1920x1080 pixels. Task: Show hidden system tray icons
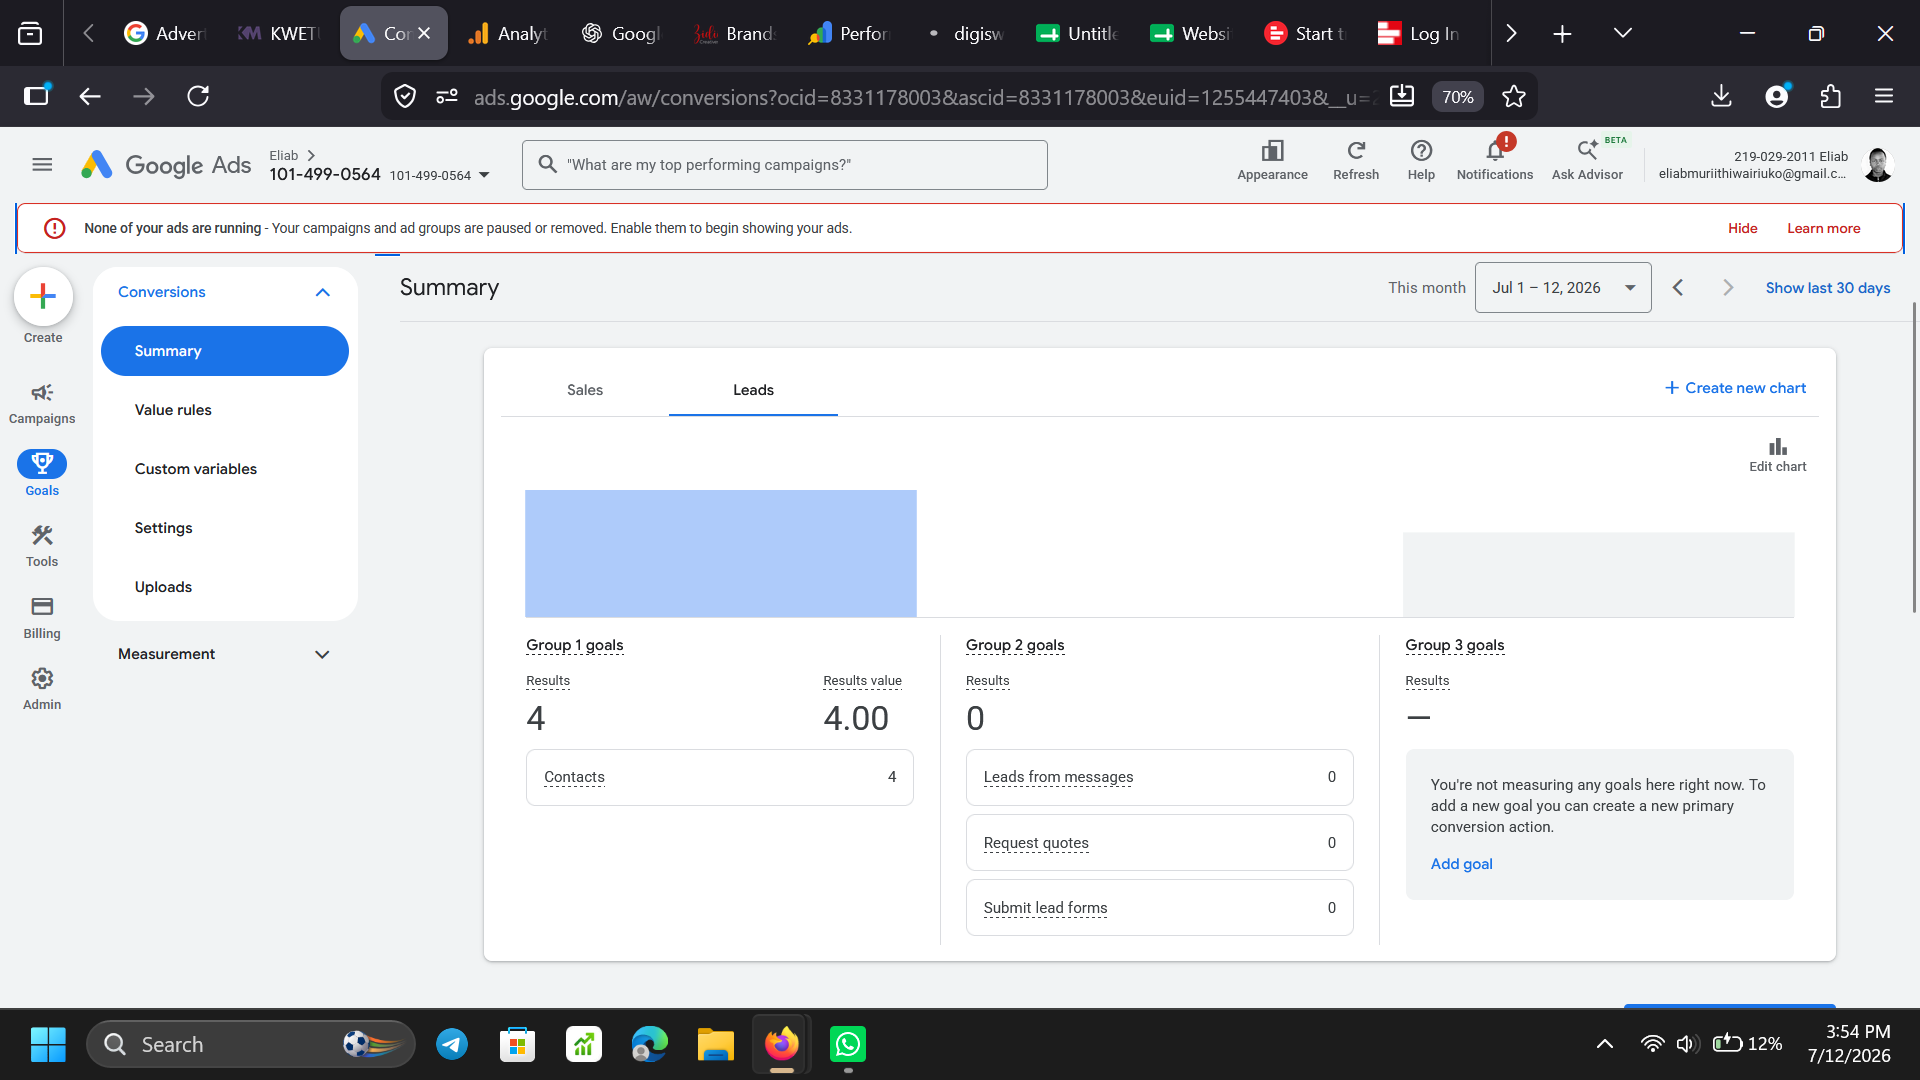click(1604, 1044)
